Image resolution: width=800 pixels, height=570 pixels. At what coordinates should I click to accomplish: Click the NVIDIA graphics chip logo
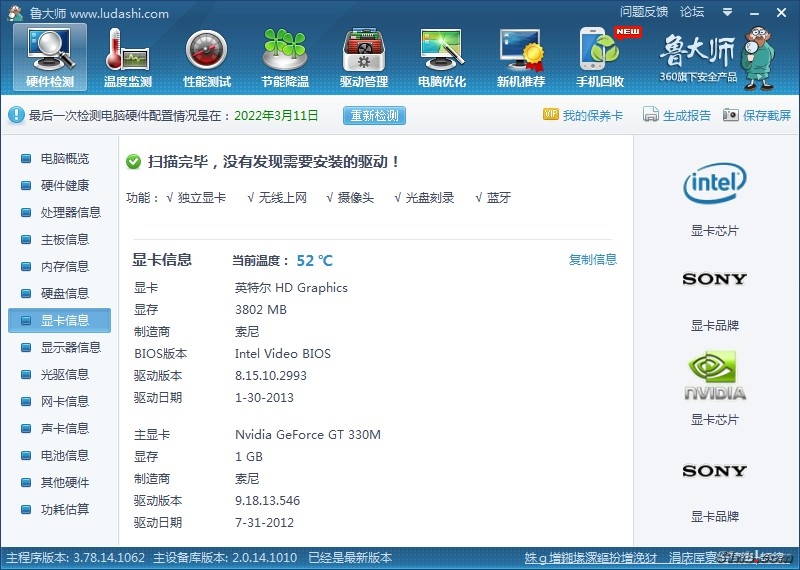714,377
